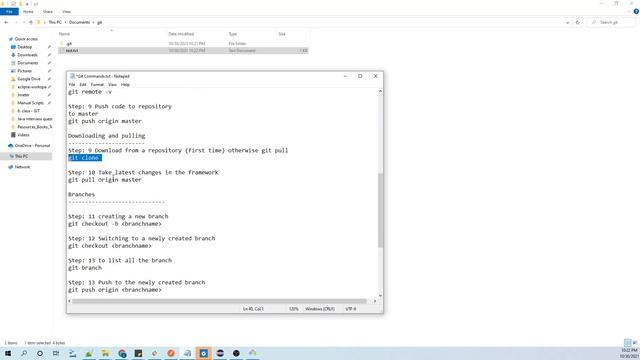
Task: Select Network in navigation pane
Action: coord(22,167)
